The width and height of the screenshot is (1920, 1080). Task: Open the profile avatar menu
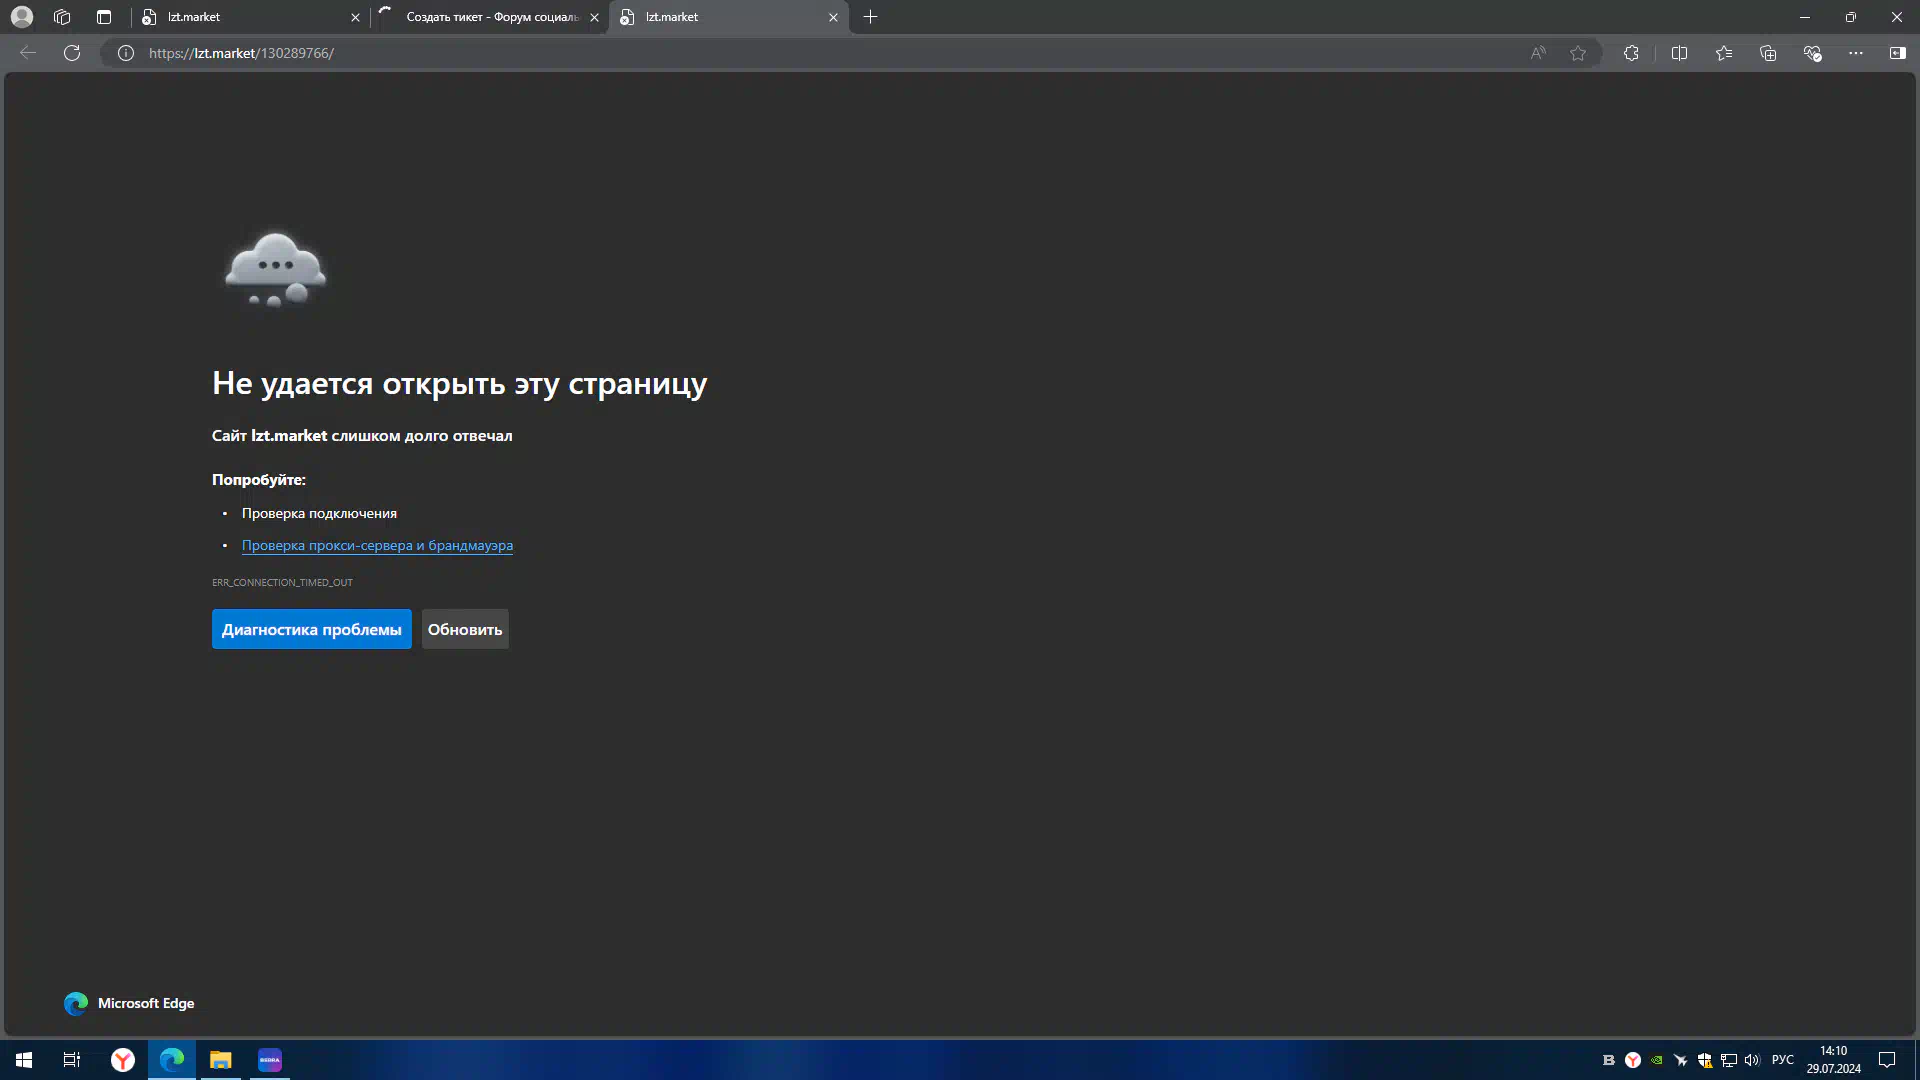pyautogui.click(x=22, y=17)
